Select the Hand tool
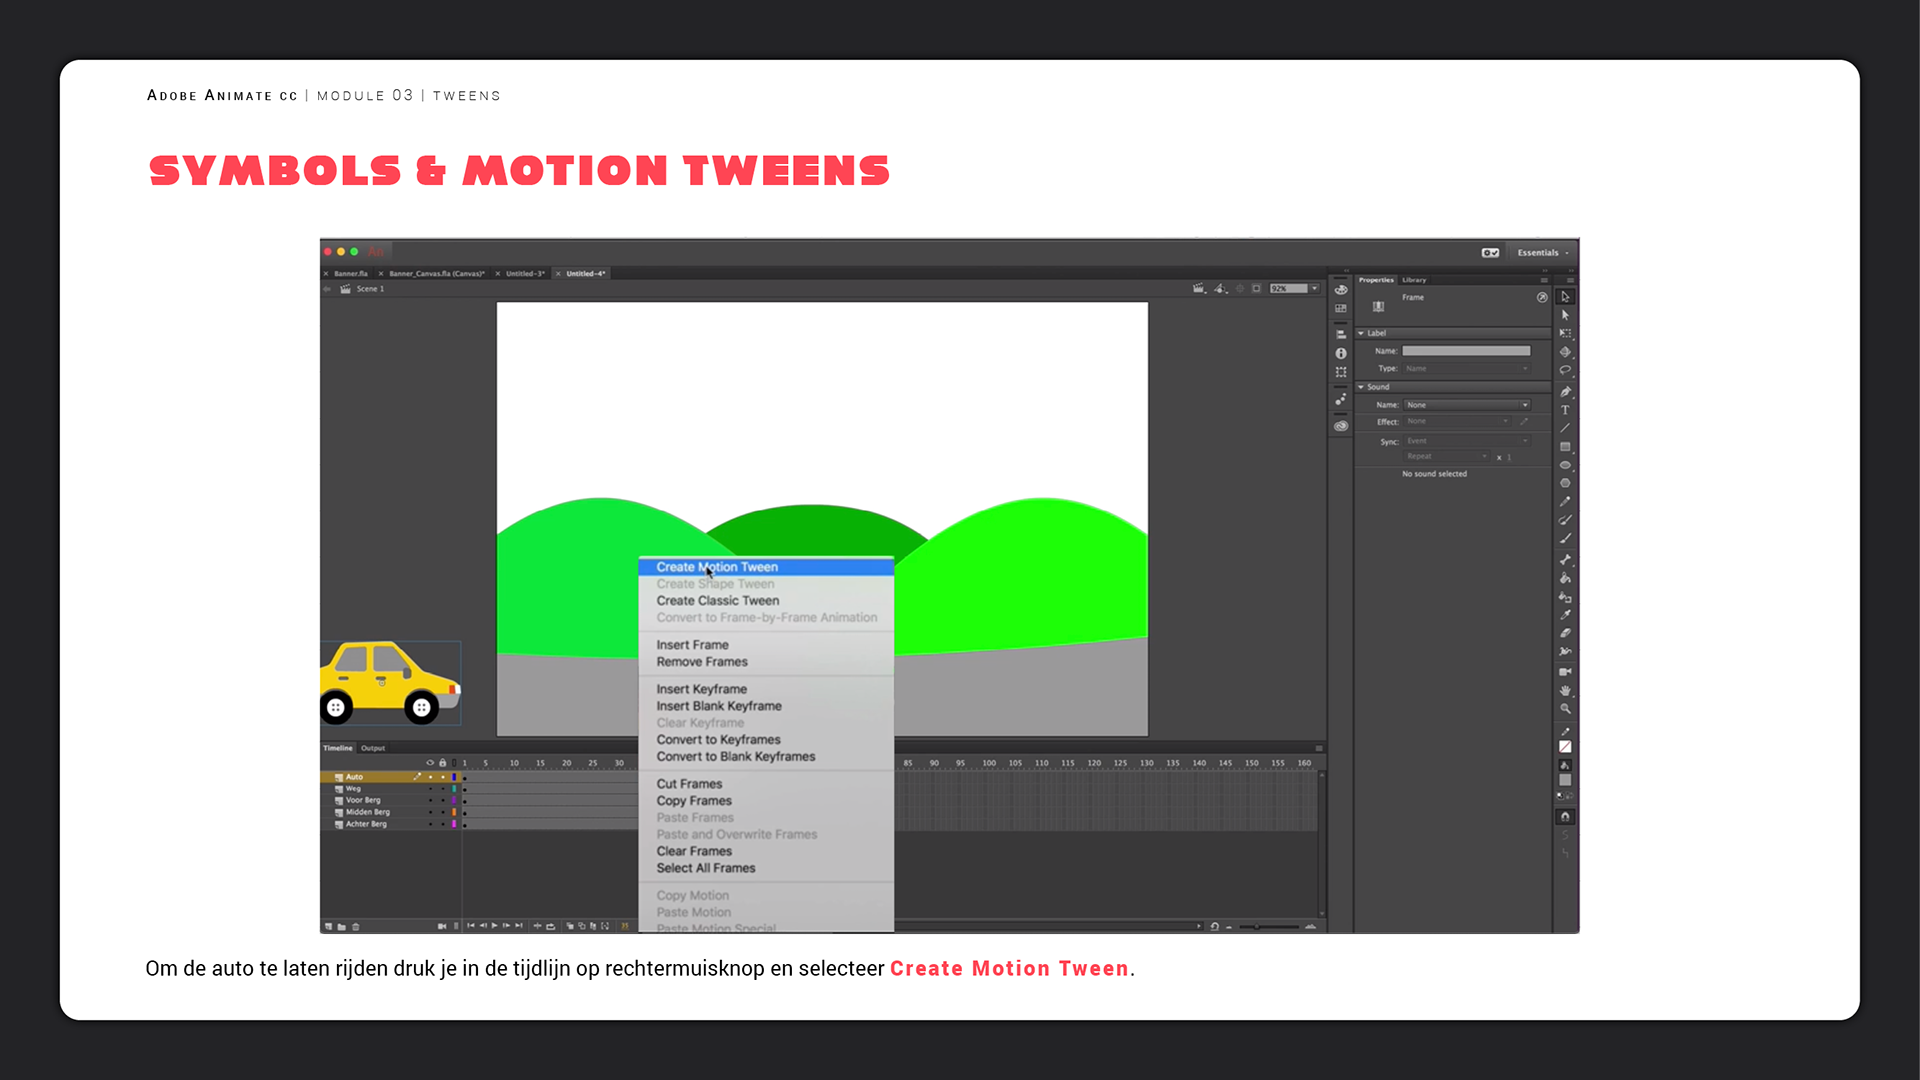This screenshot has width=1920, height=1080. coord(1565,690)
